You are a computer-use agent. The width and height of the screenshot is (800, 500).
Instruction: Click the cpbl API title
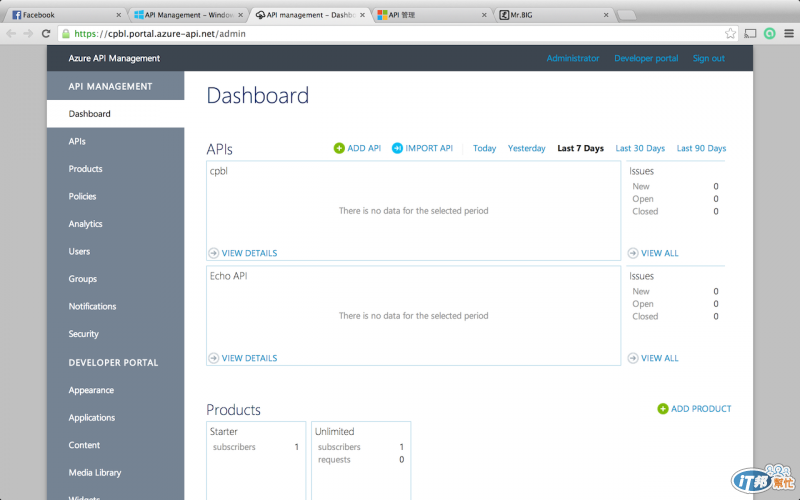[x=218, y=171]
